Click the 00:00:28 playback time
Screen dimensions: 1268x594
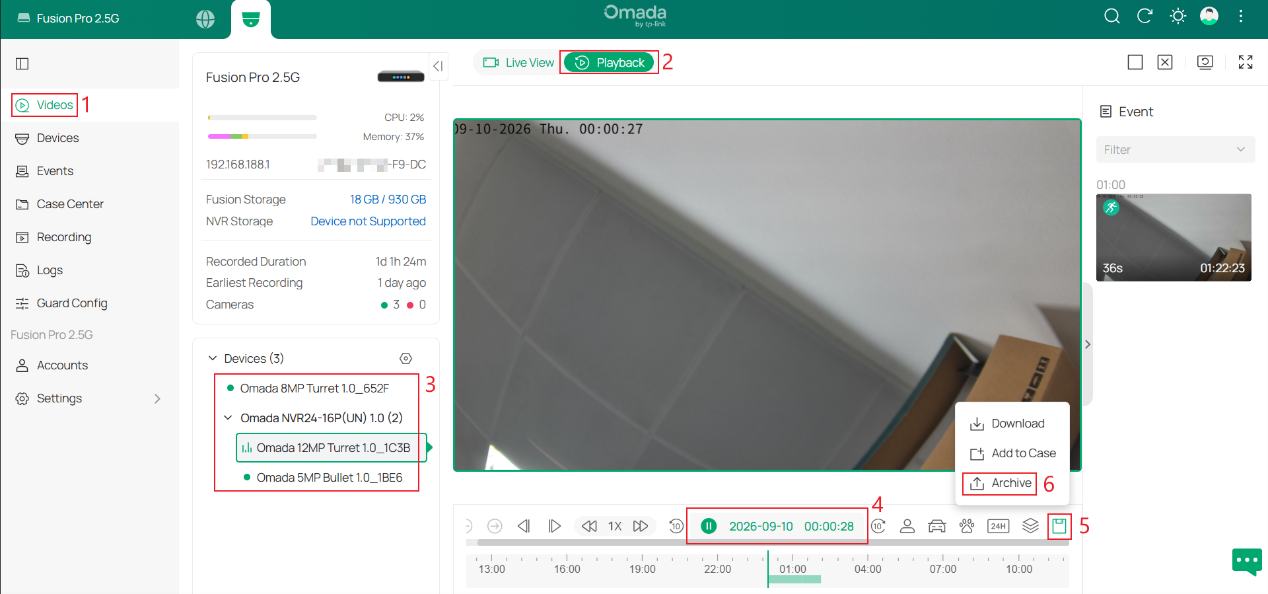(x=829, y=526)
